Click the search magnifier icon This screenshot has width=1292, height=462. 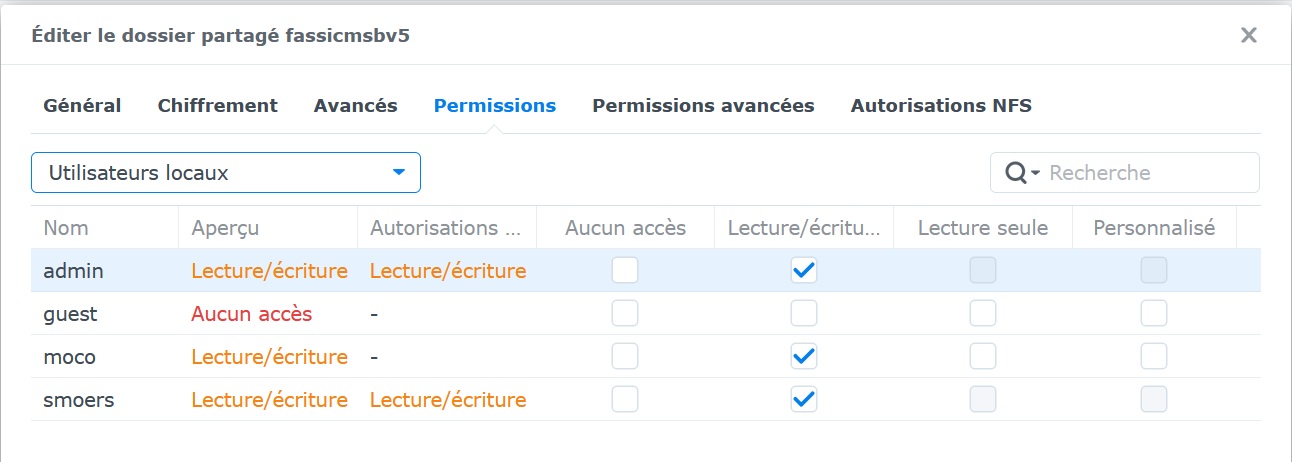click(1016, 173)
